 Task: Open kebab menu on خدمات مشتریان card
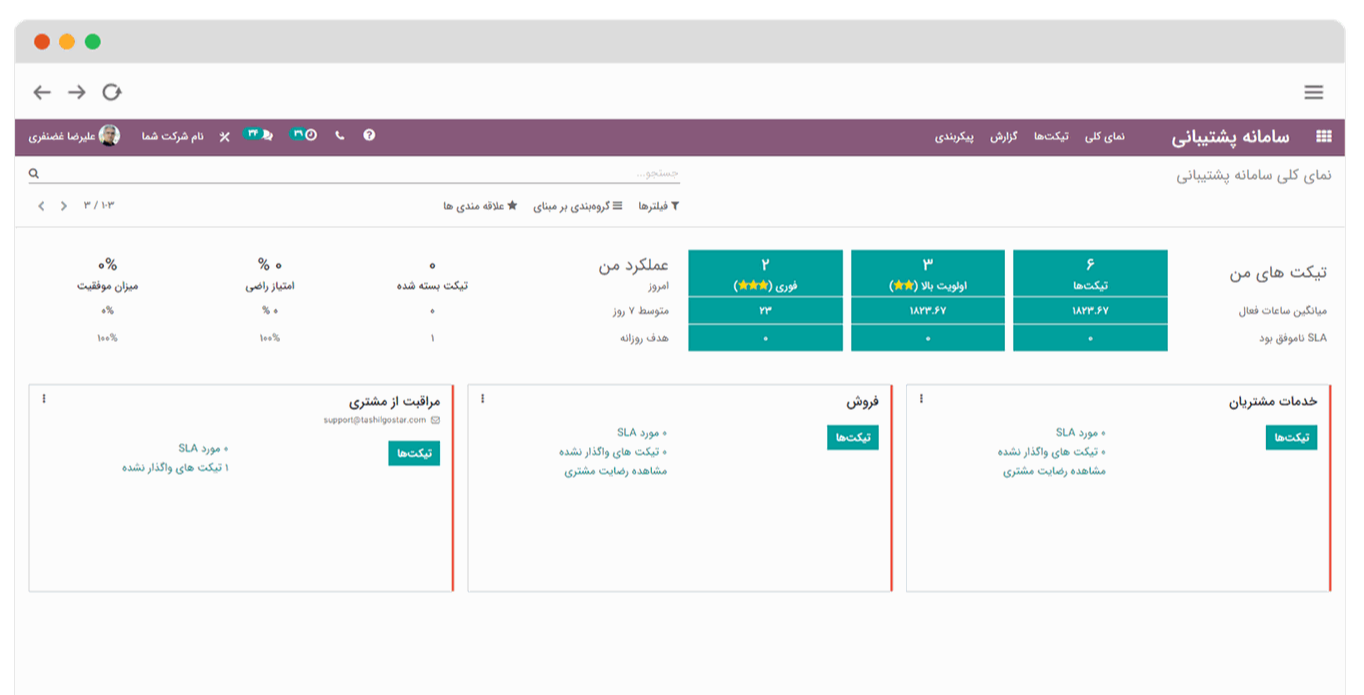[x=921, y=399]
